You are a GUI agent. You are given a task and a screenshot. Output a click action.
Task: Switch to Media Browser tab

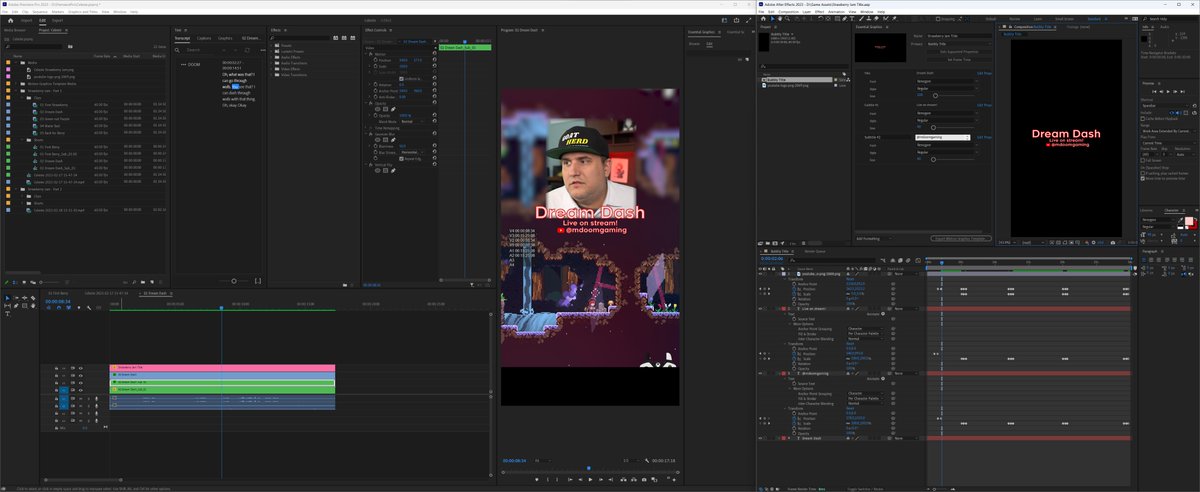click(x=15, y=30)
